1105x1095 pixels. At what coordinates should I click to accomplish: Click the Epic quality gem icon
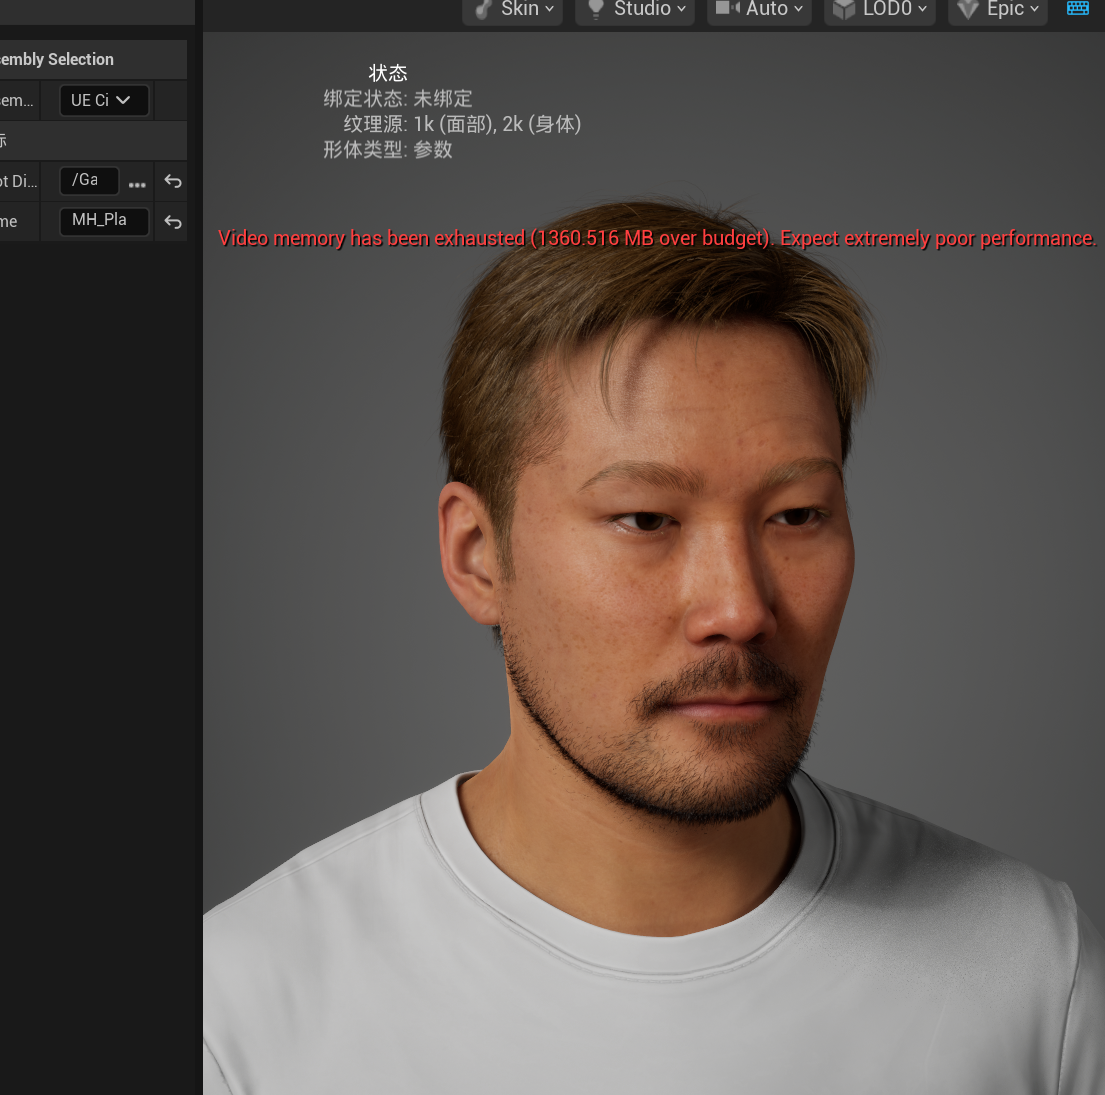(968, 9)
